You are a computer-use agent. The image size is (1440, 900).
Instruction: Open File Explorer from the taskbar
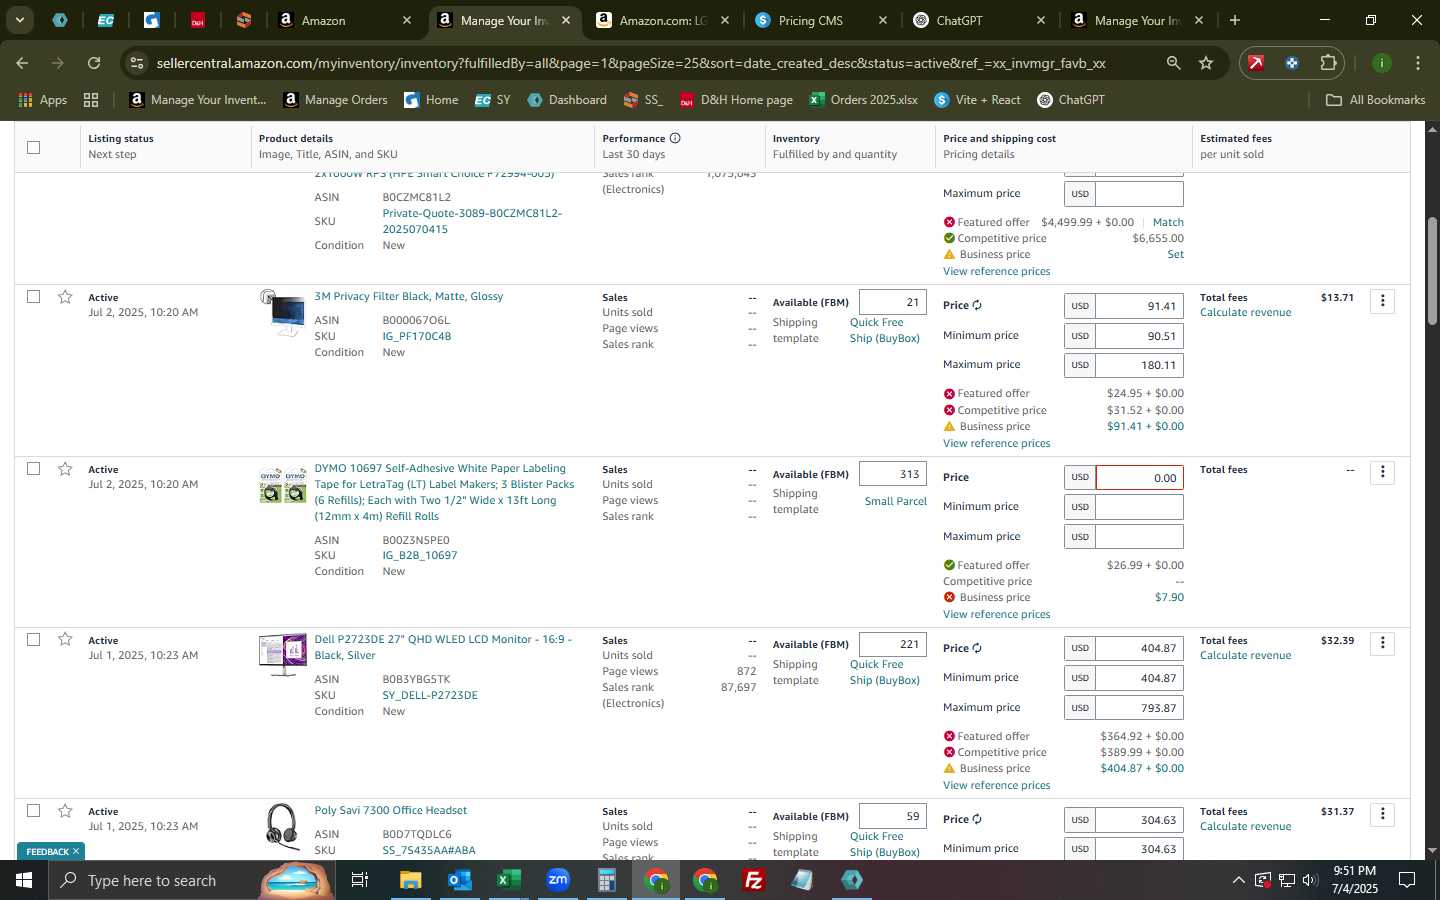410,880
